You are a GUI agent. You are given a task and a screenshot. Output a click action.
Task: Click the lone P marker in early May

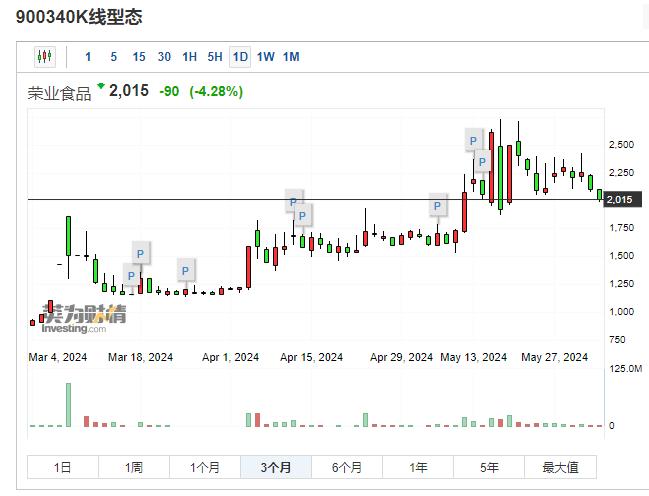tap(437, 207)
